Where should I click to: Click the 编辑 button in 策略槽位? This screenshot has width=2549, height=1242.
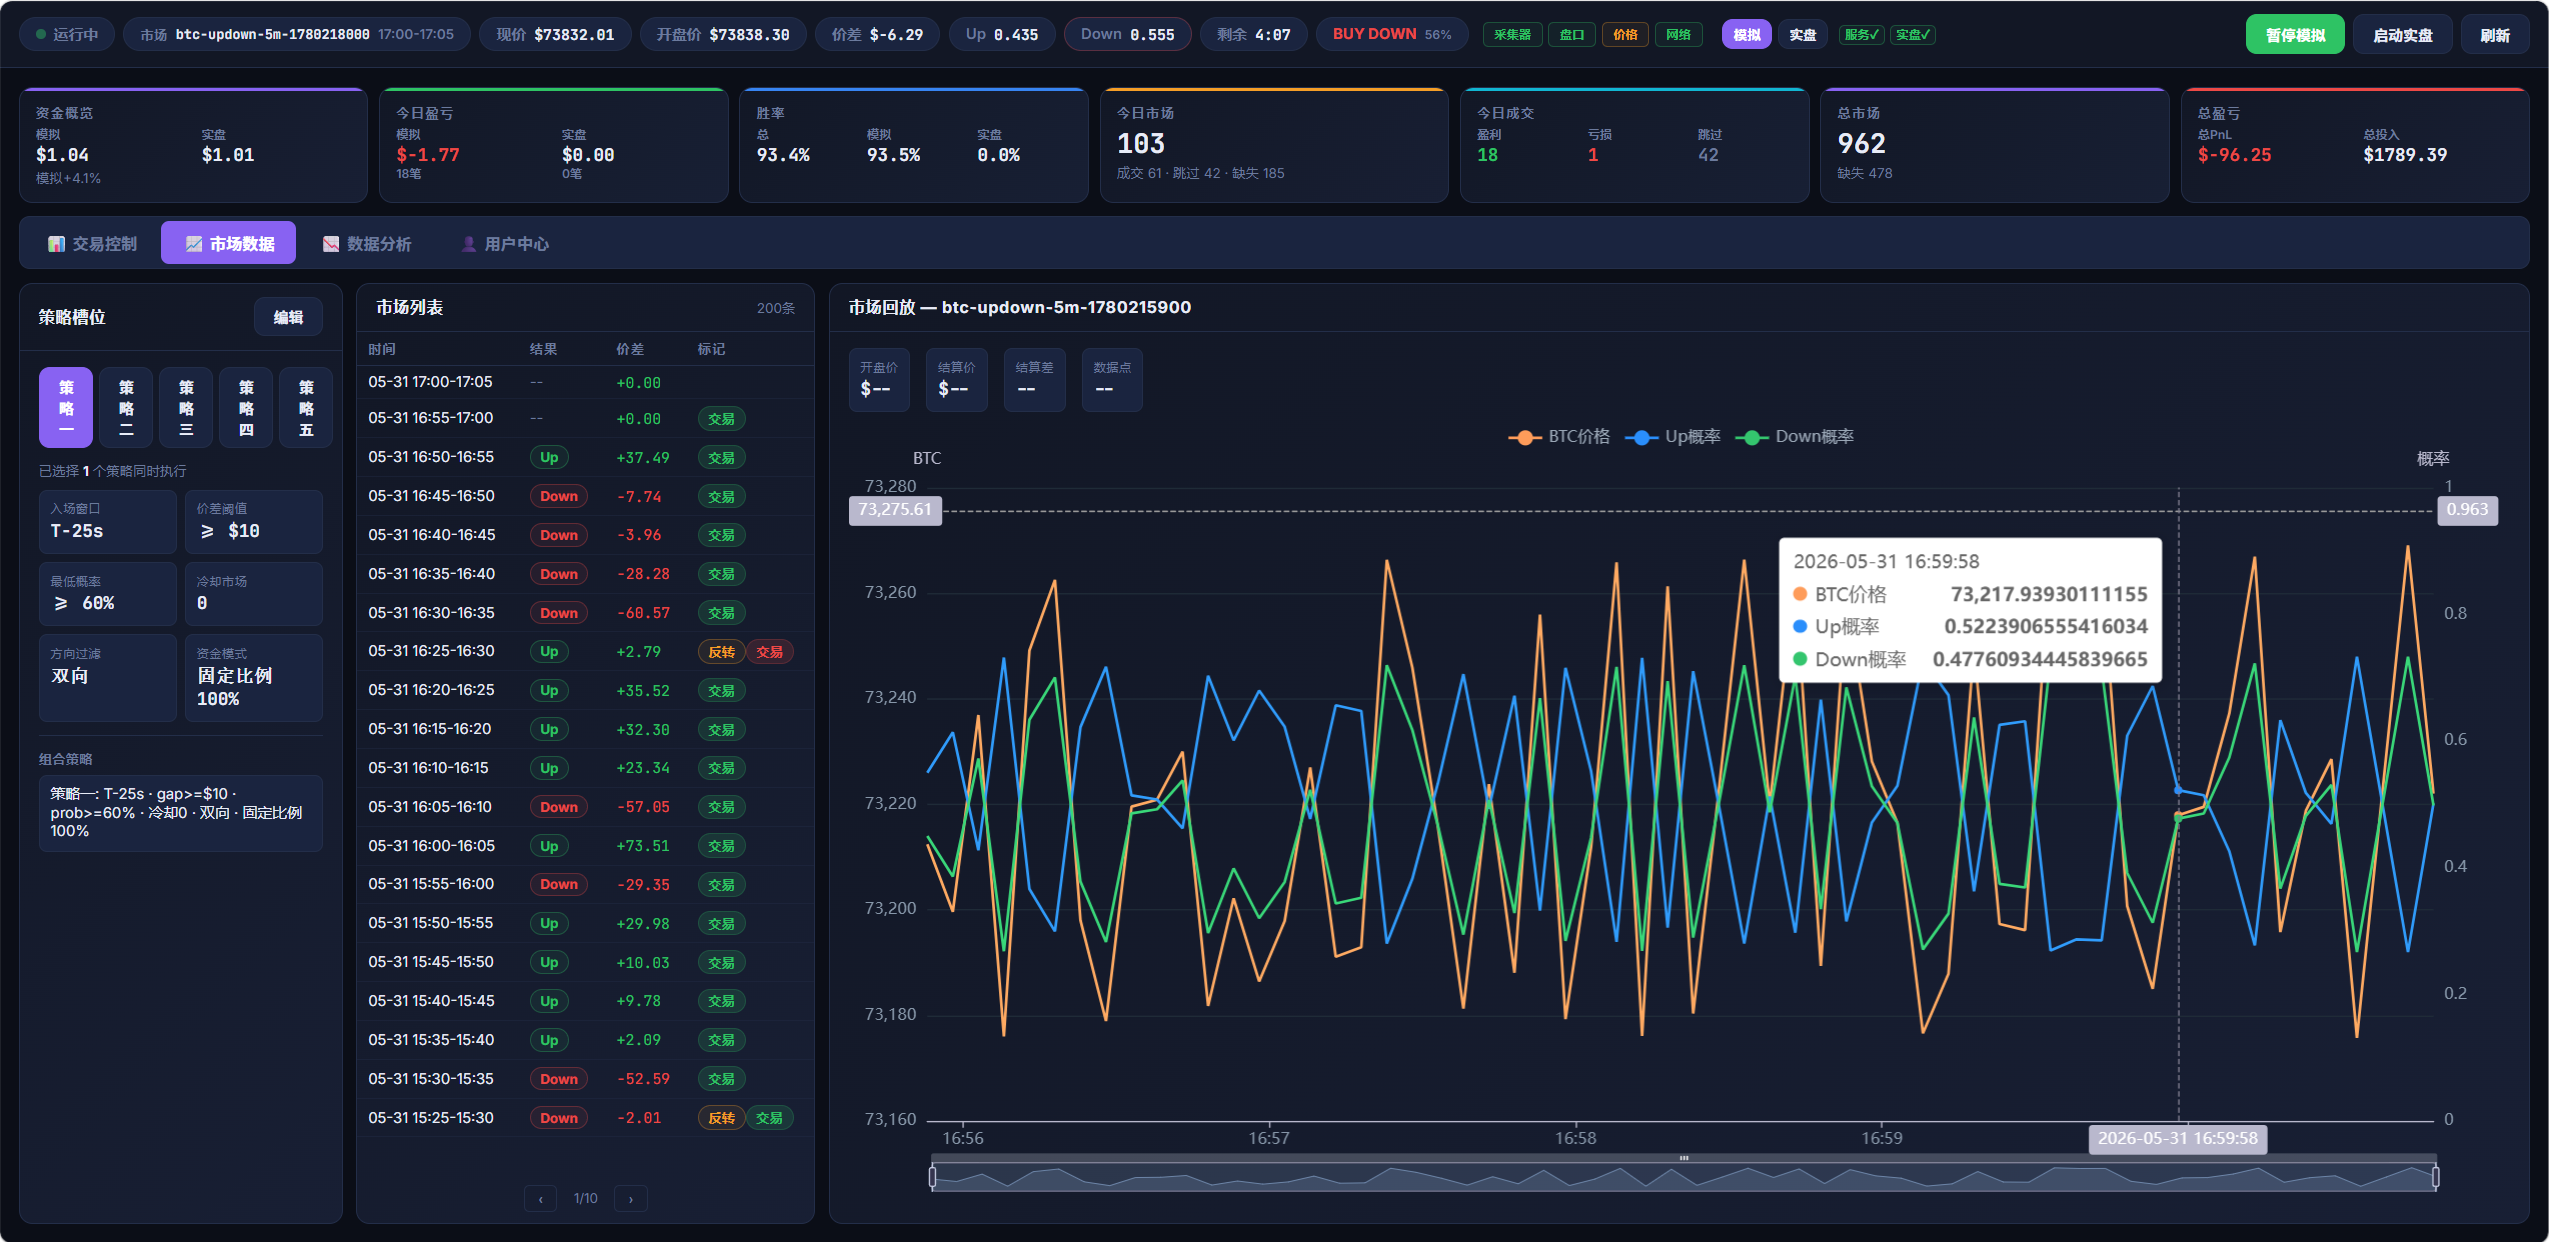(x=288, y=317)
